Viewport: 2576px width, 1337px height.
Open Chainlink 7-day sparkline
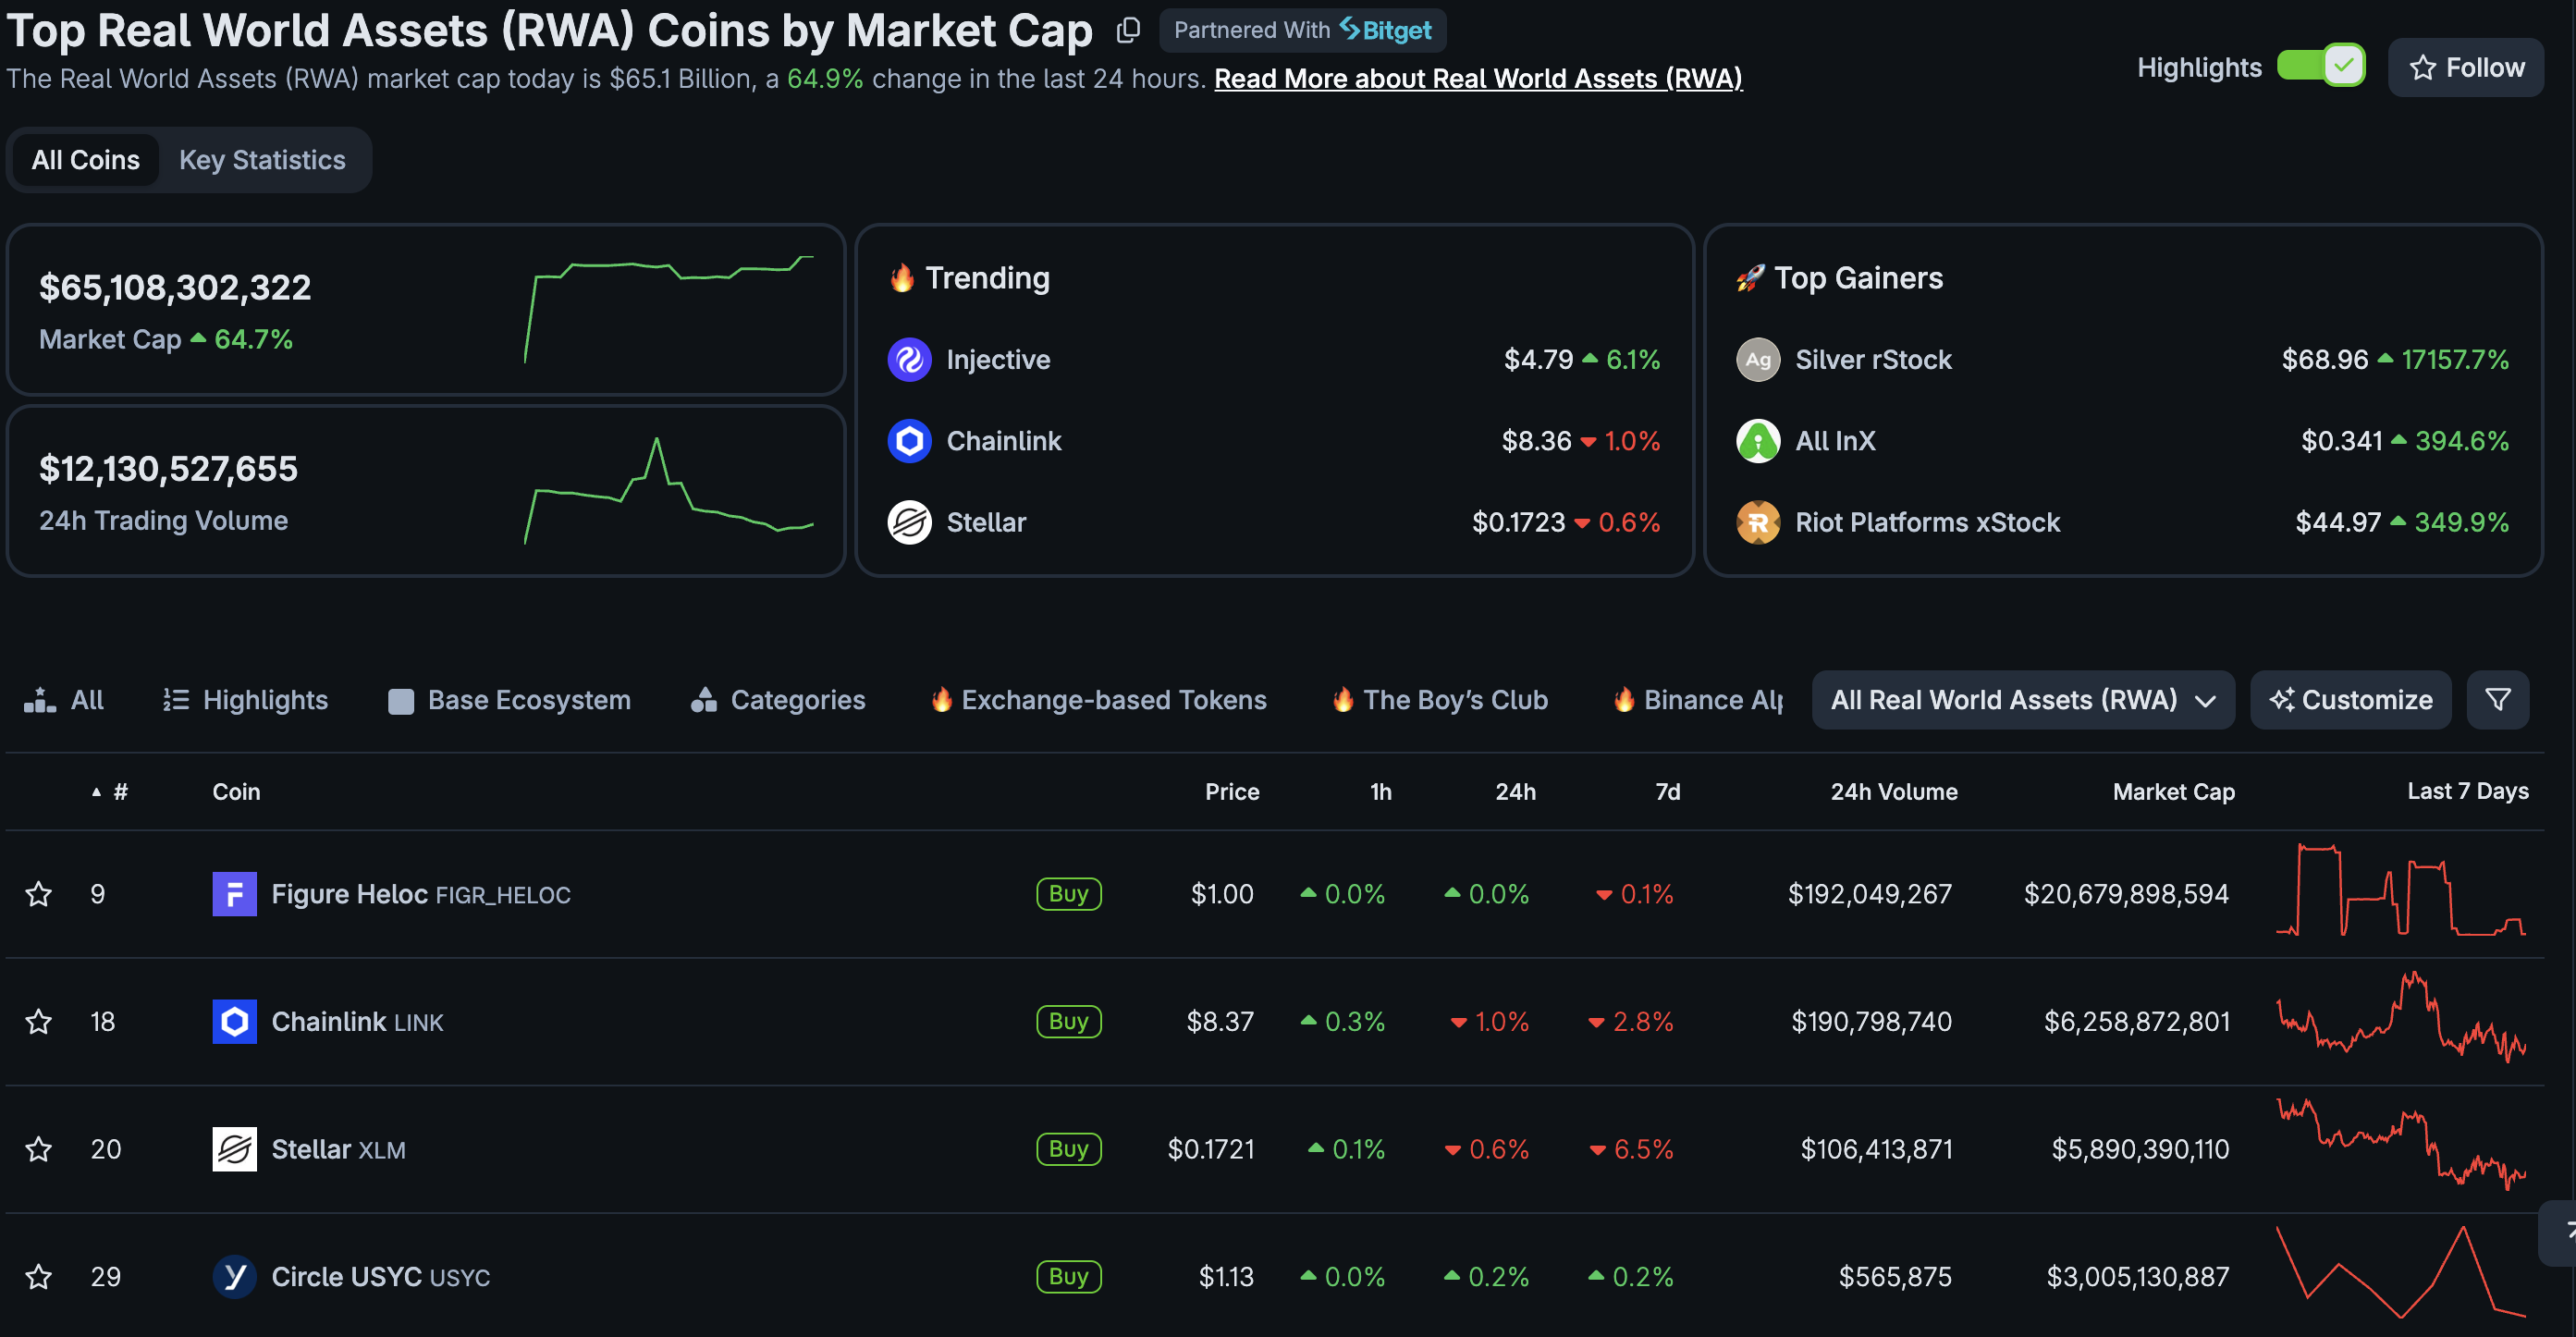pos(2401,1016)
